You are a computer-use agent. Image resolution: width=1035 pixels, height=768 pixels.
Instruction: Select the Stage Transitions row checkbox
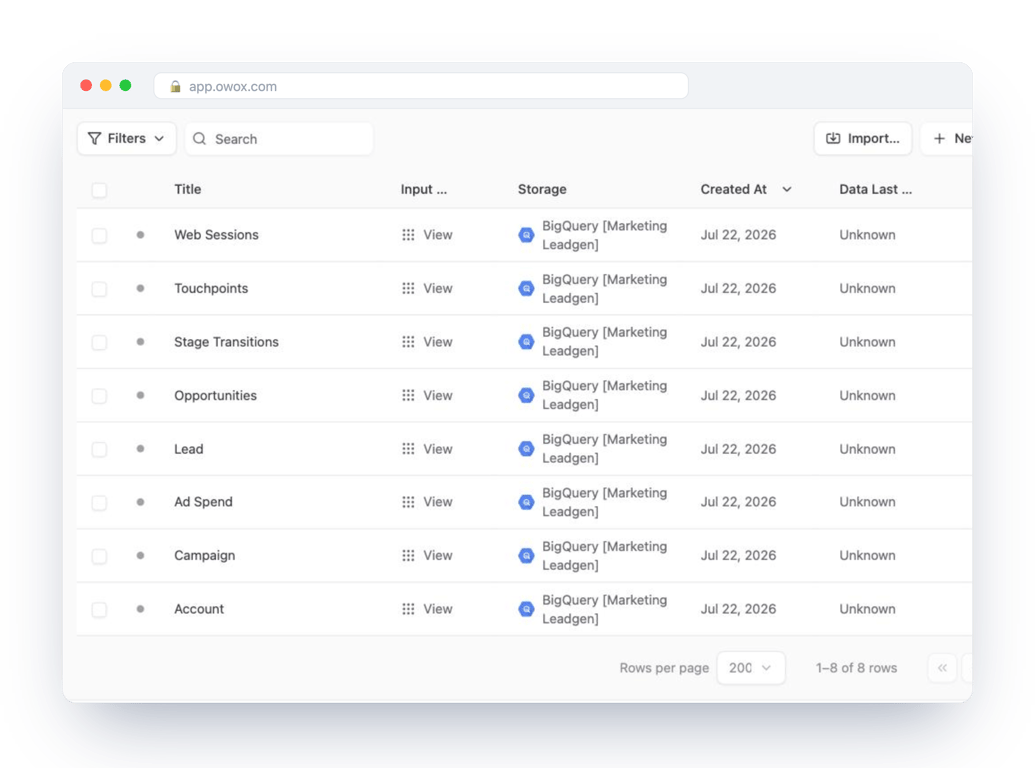pyautogui.click(x=99, y=342)
